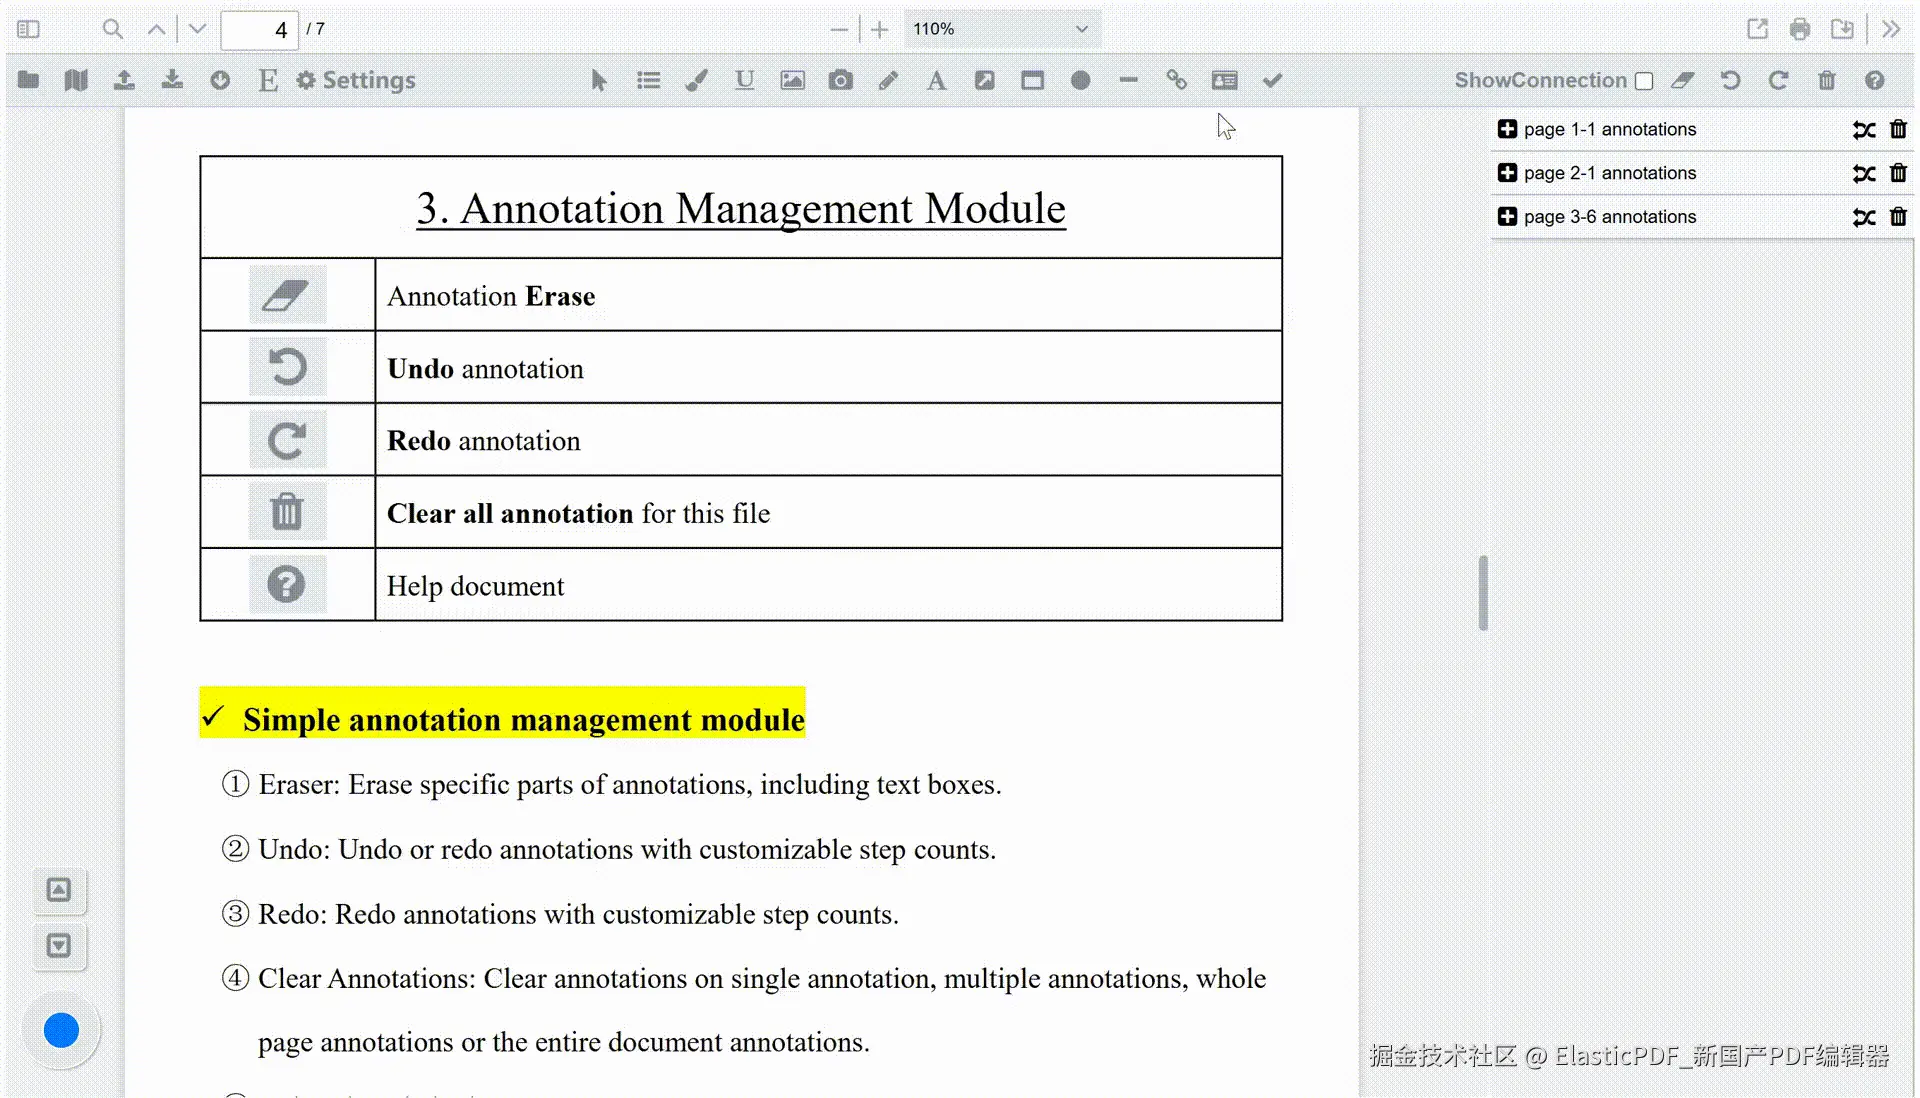Image resolution: width=1920 pixels, height=1098 pixels.
Task: Toggle visibility of page 1-1 annotations
Action: point(1864,130)
